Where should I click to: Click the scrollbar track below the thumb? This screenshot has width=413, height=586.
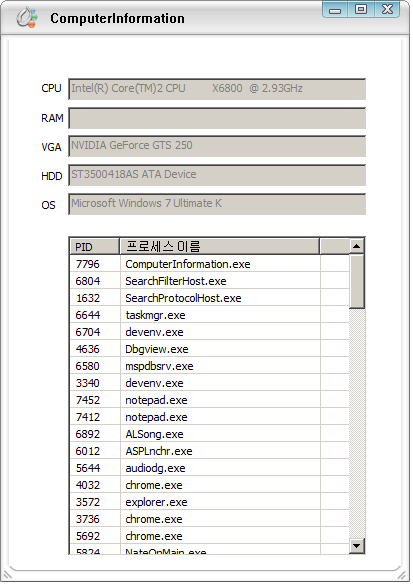pyautogui.click(x=357, y=423)
